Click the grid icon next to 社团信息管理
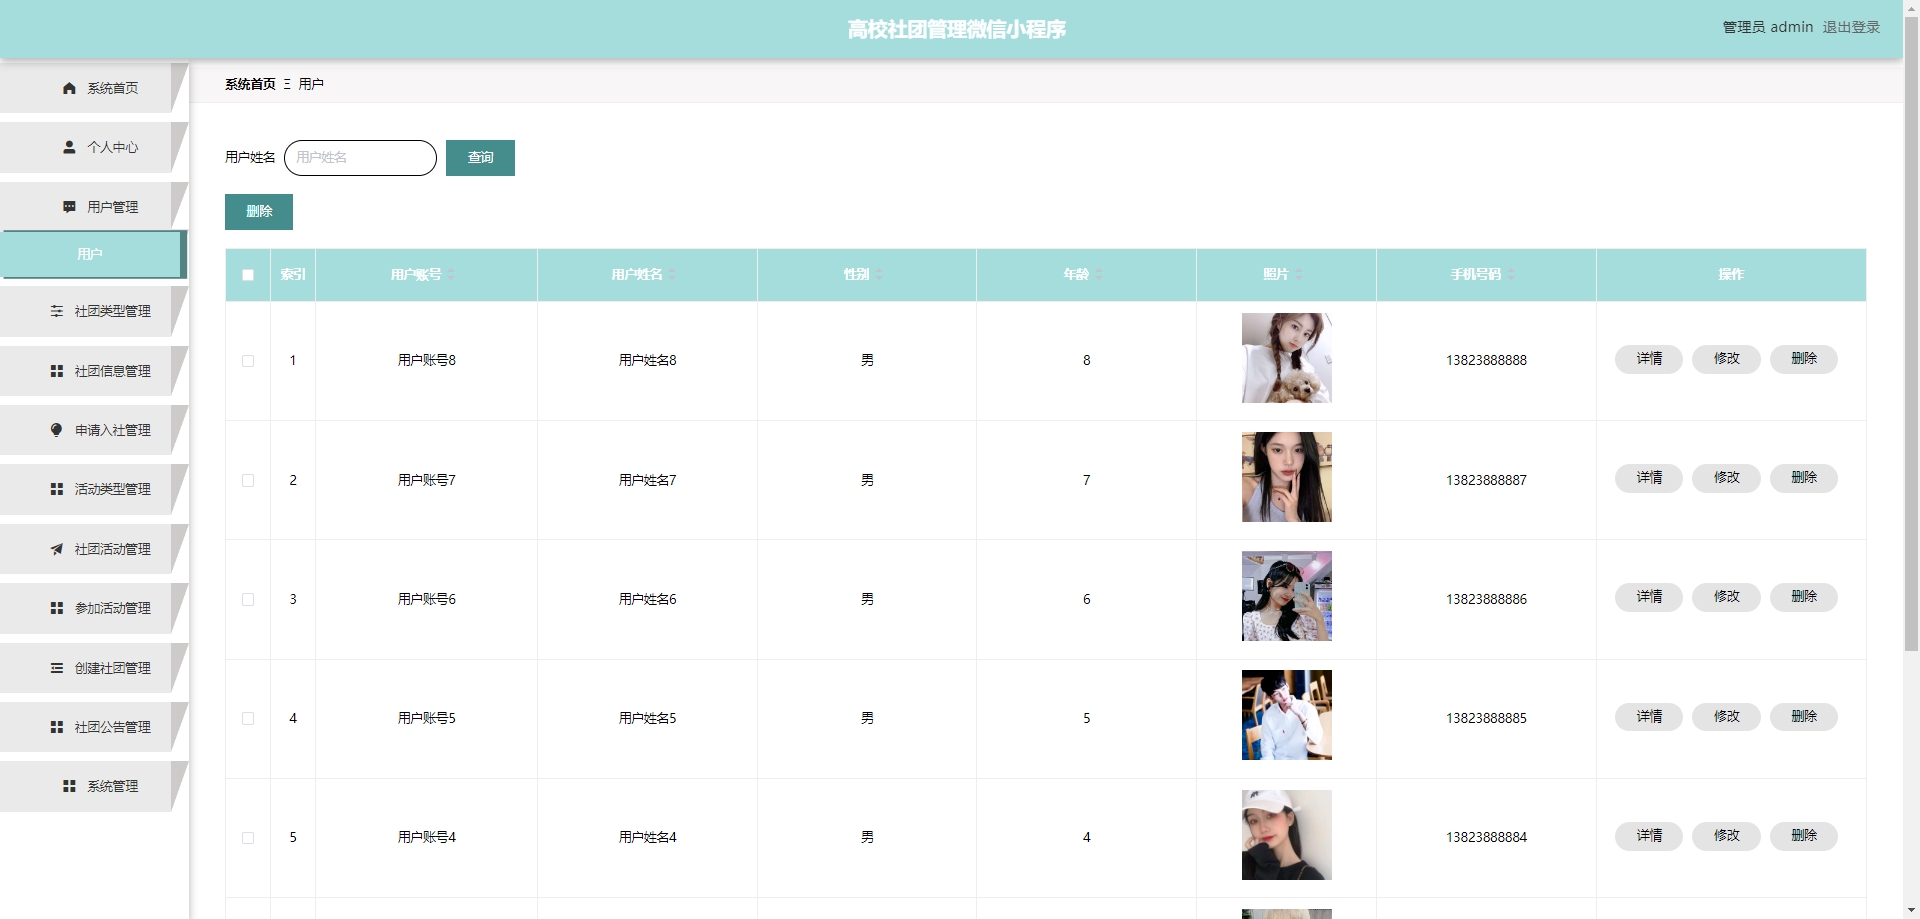Image resolution: width=1920 pixels, height=919 pixels. (57, 371)
